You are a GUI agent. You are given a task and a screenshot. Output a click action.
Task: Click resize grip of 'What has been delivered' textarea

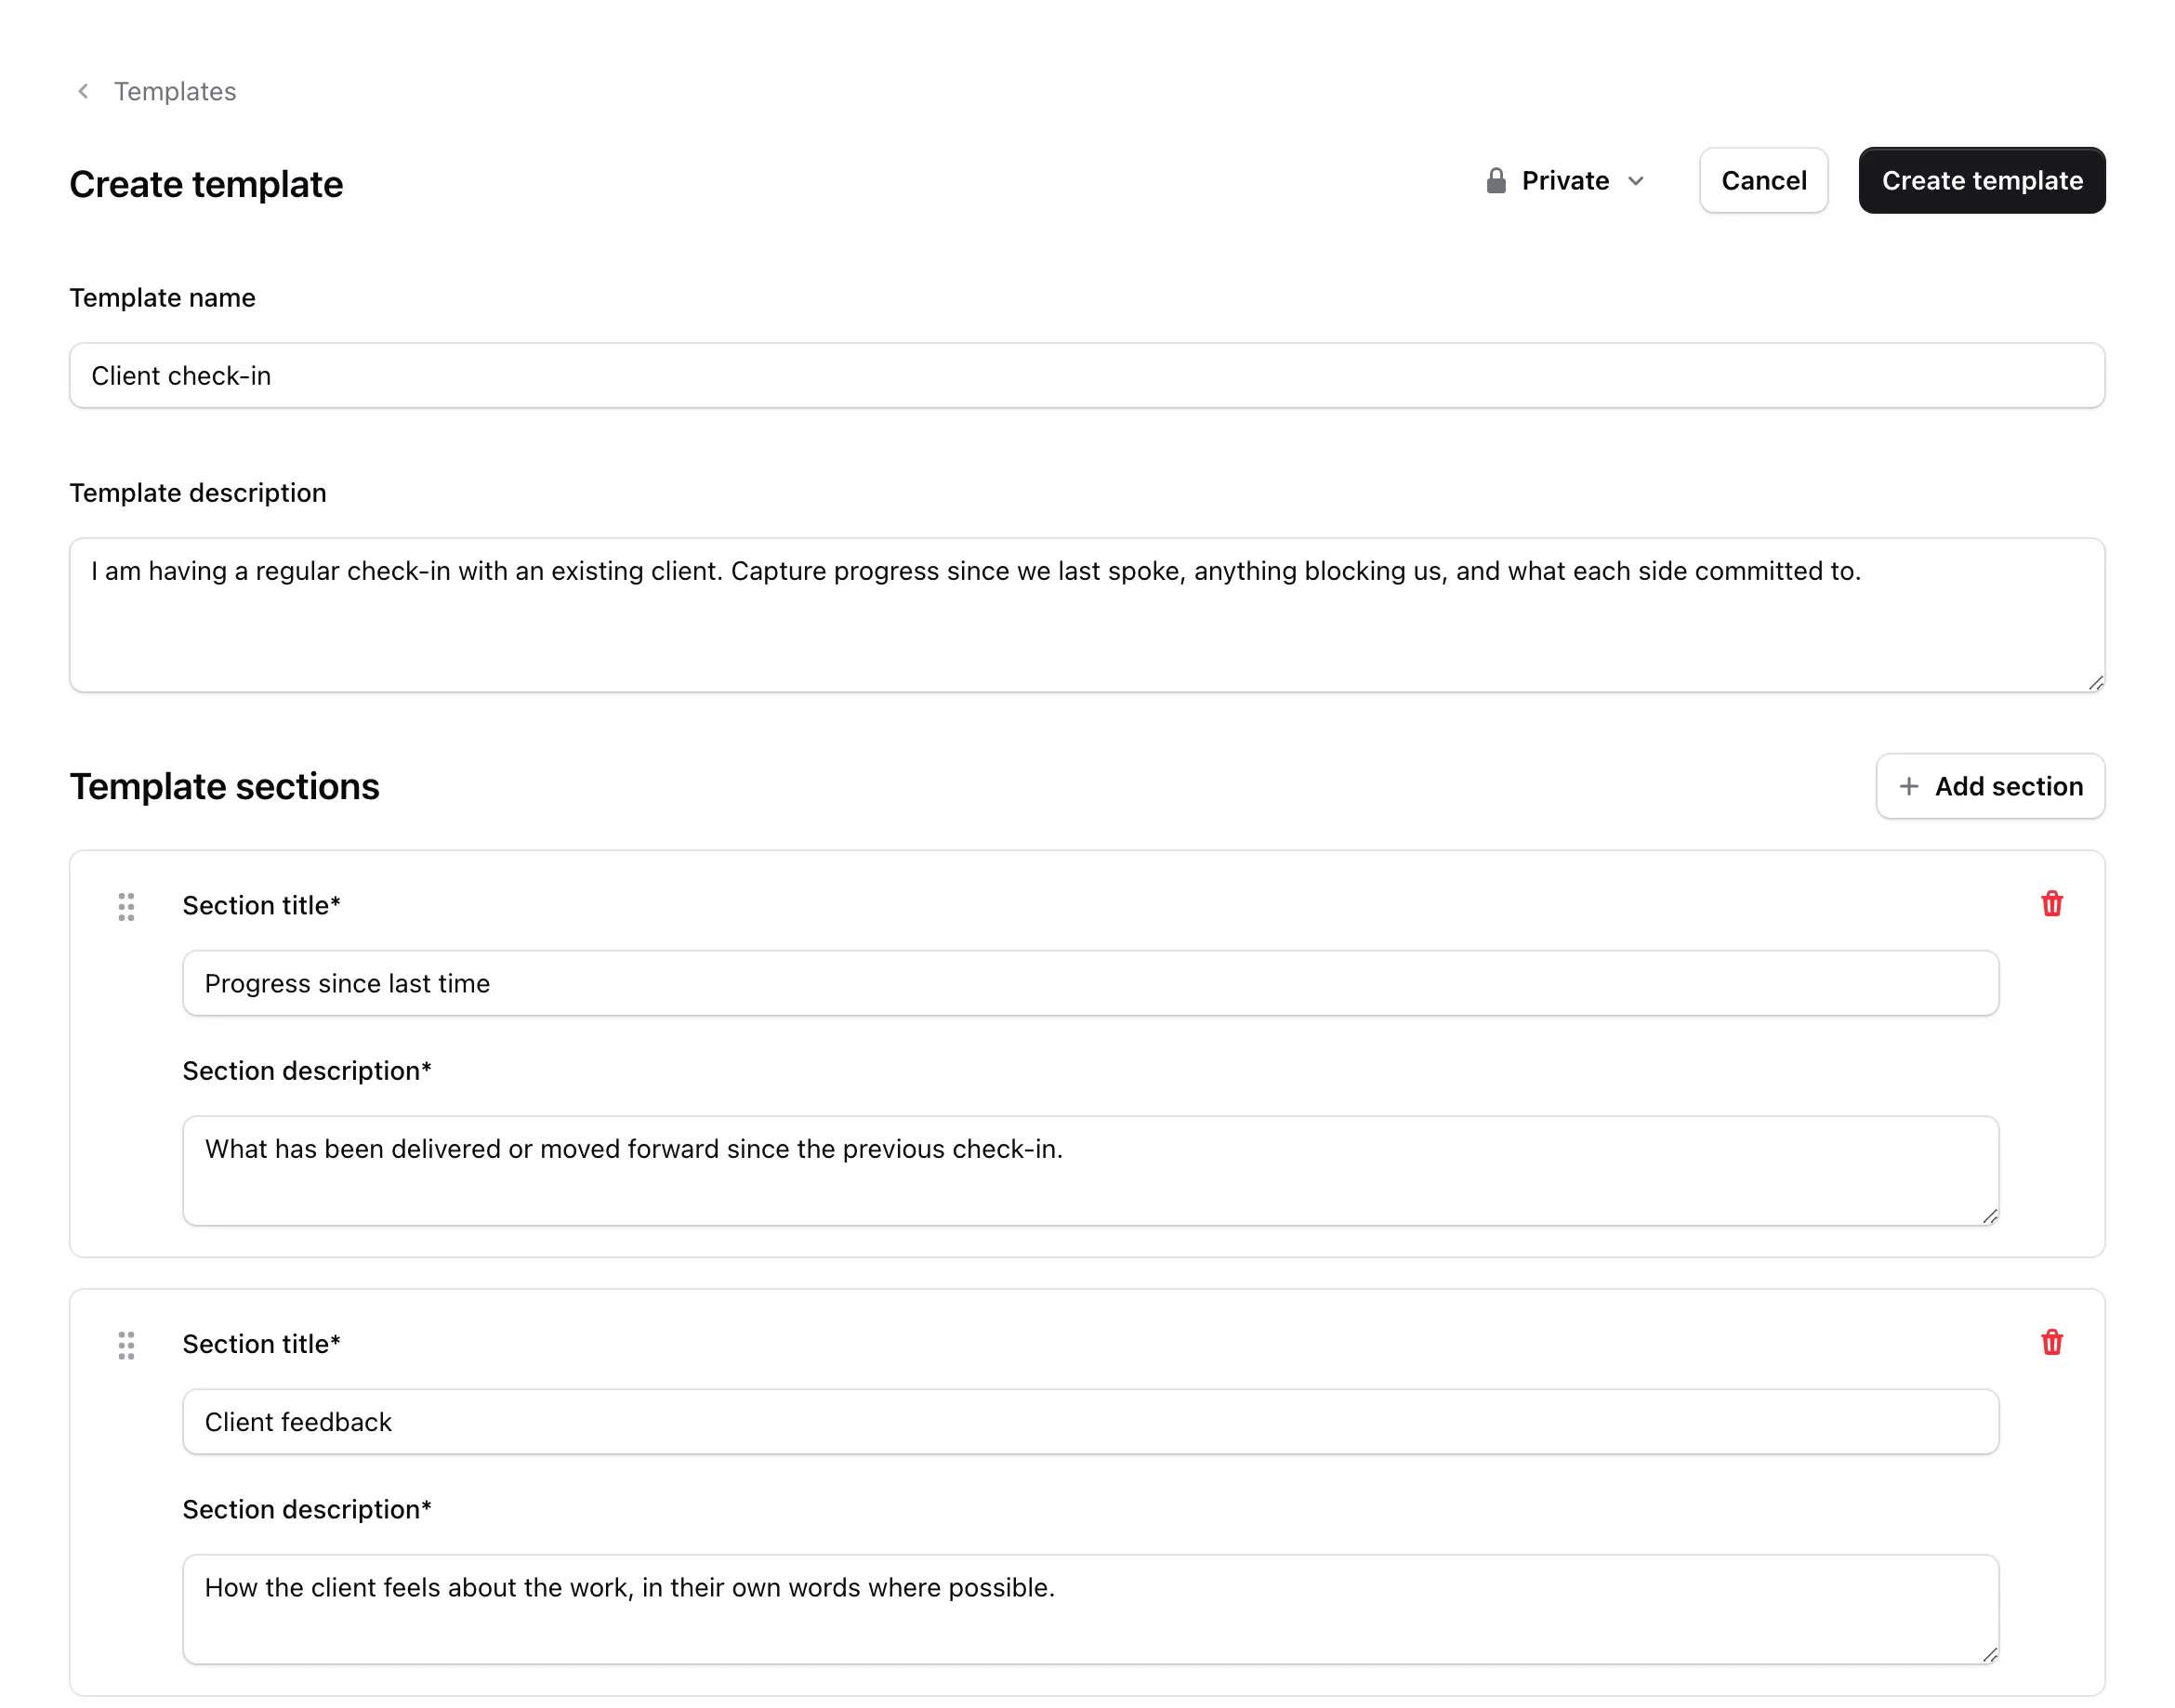point(1989,1216)
